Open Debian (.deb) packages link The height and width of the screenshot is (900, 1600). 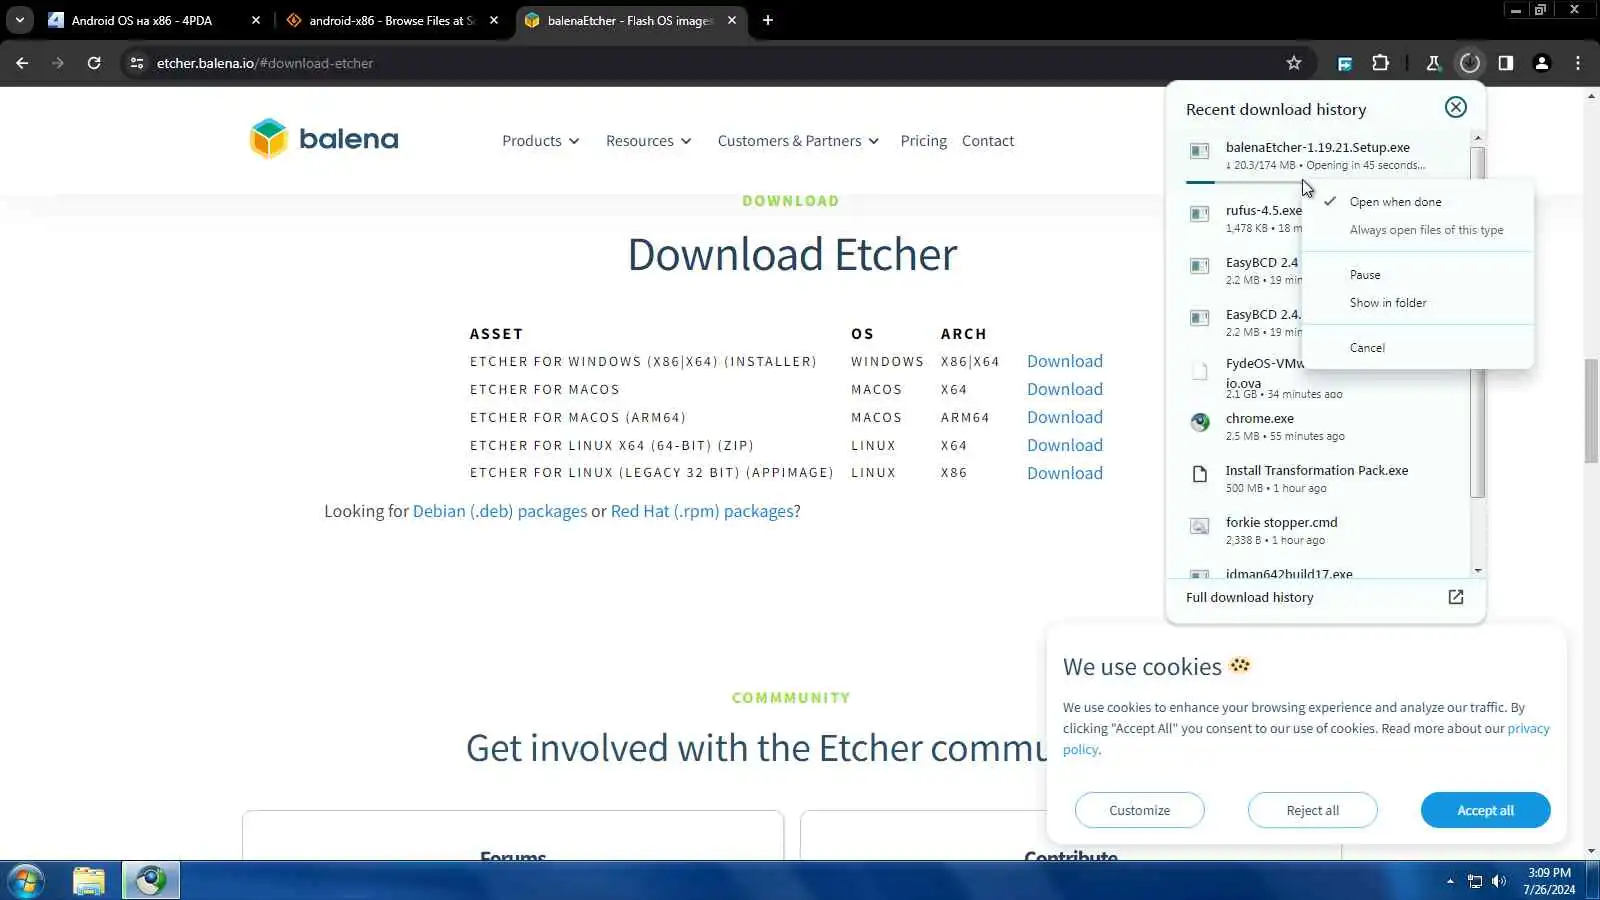pos(500,511)
